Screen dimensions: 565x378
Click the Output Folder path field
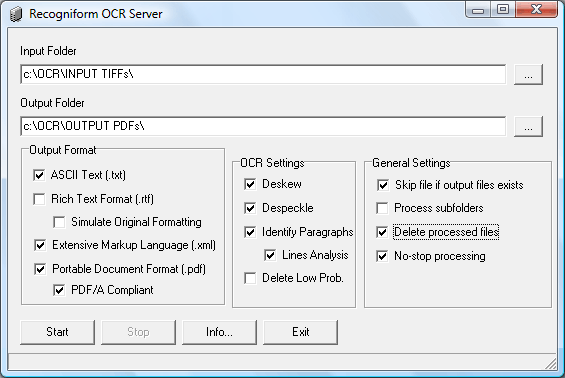point(263,126)
